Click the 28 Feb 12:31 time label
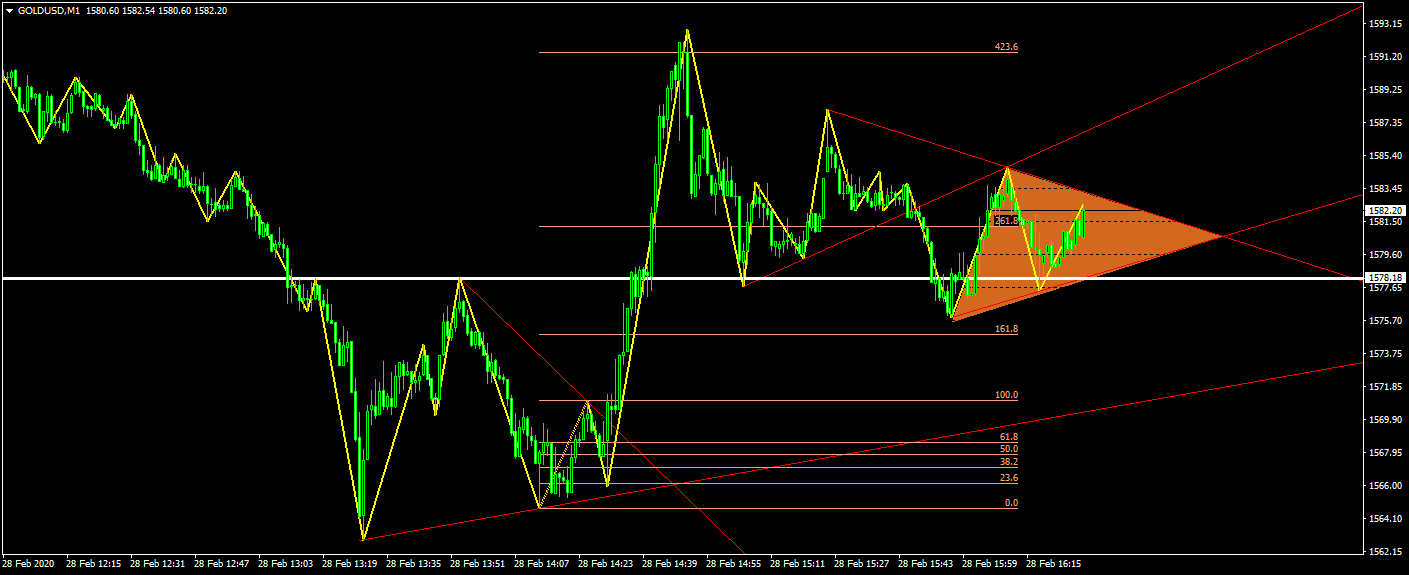 tap(158, 564)
